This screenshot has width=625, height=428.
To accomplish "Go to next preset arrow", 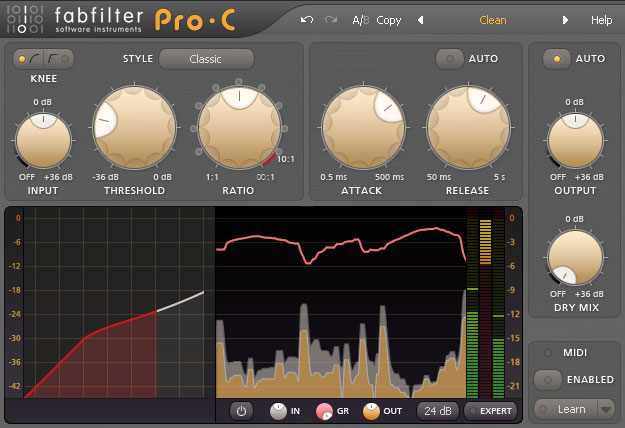I will pos(565,20).
